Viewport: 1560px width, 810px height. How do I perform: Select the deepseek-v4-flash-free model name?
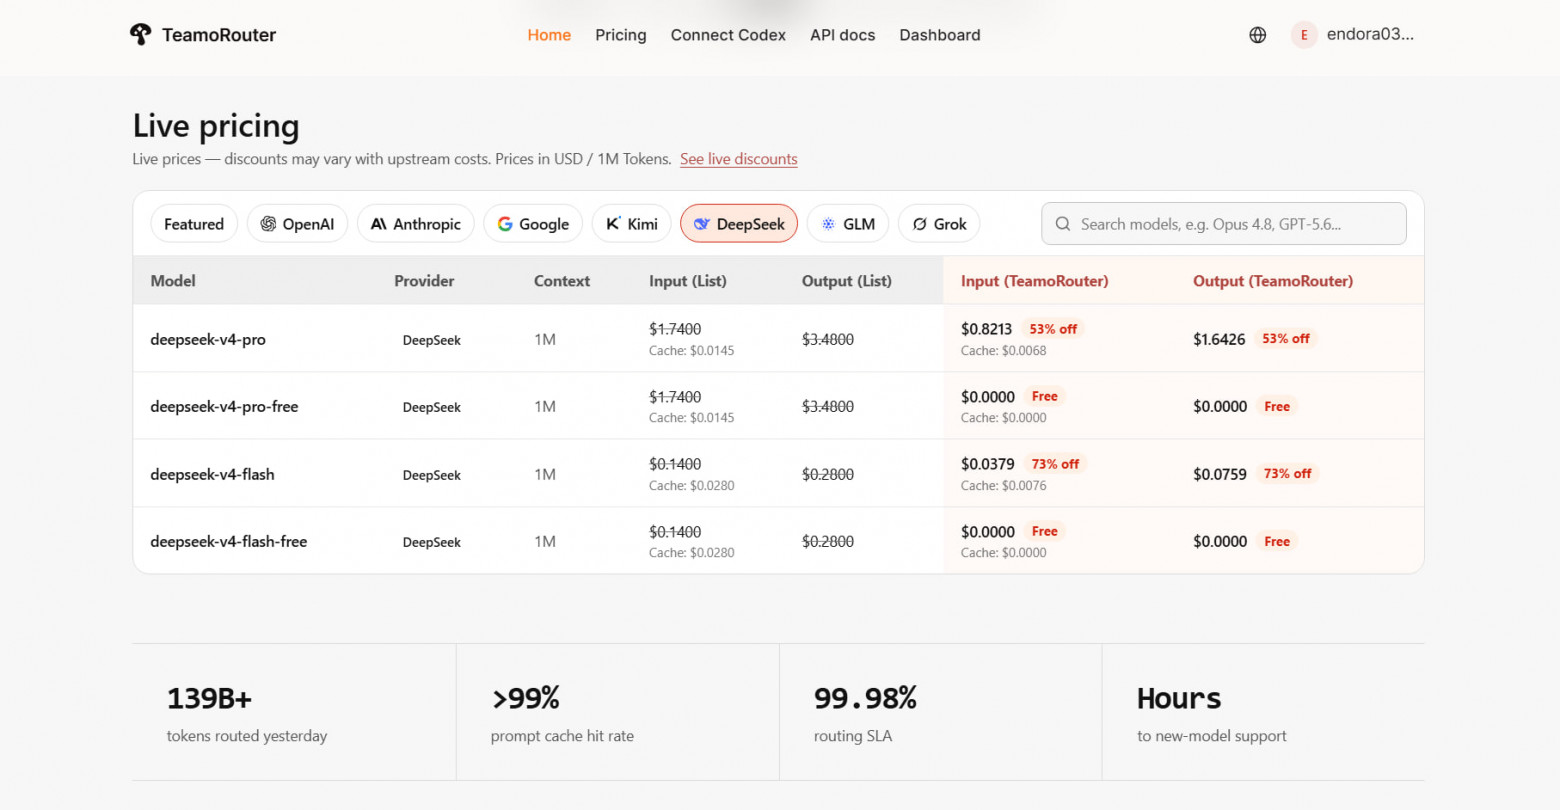(x=229, y=542)
